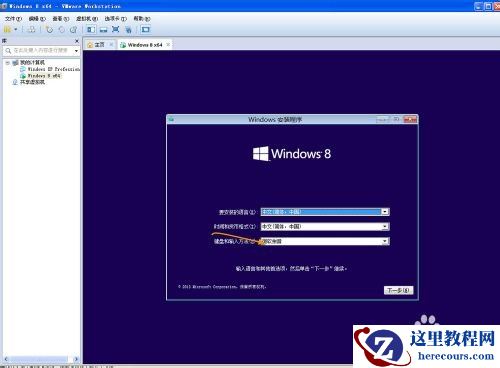Image resolution: width=500 pixels, height=368 pixels.
Task: Open the keyboard input method dropdown
Action: pos(325,241)
